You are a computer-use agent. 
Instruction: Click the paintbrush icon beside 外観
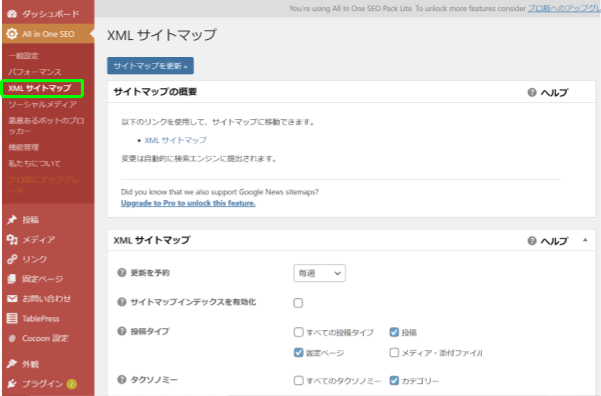point(12,363)
